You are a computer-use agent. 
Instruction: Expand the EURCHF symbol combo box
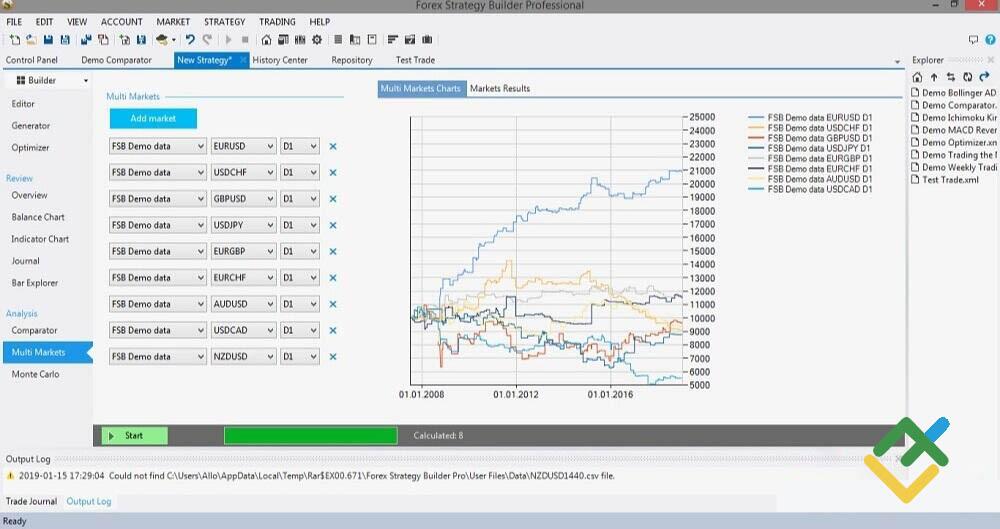pyautogui.click(x=243, y=278)
